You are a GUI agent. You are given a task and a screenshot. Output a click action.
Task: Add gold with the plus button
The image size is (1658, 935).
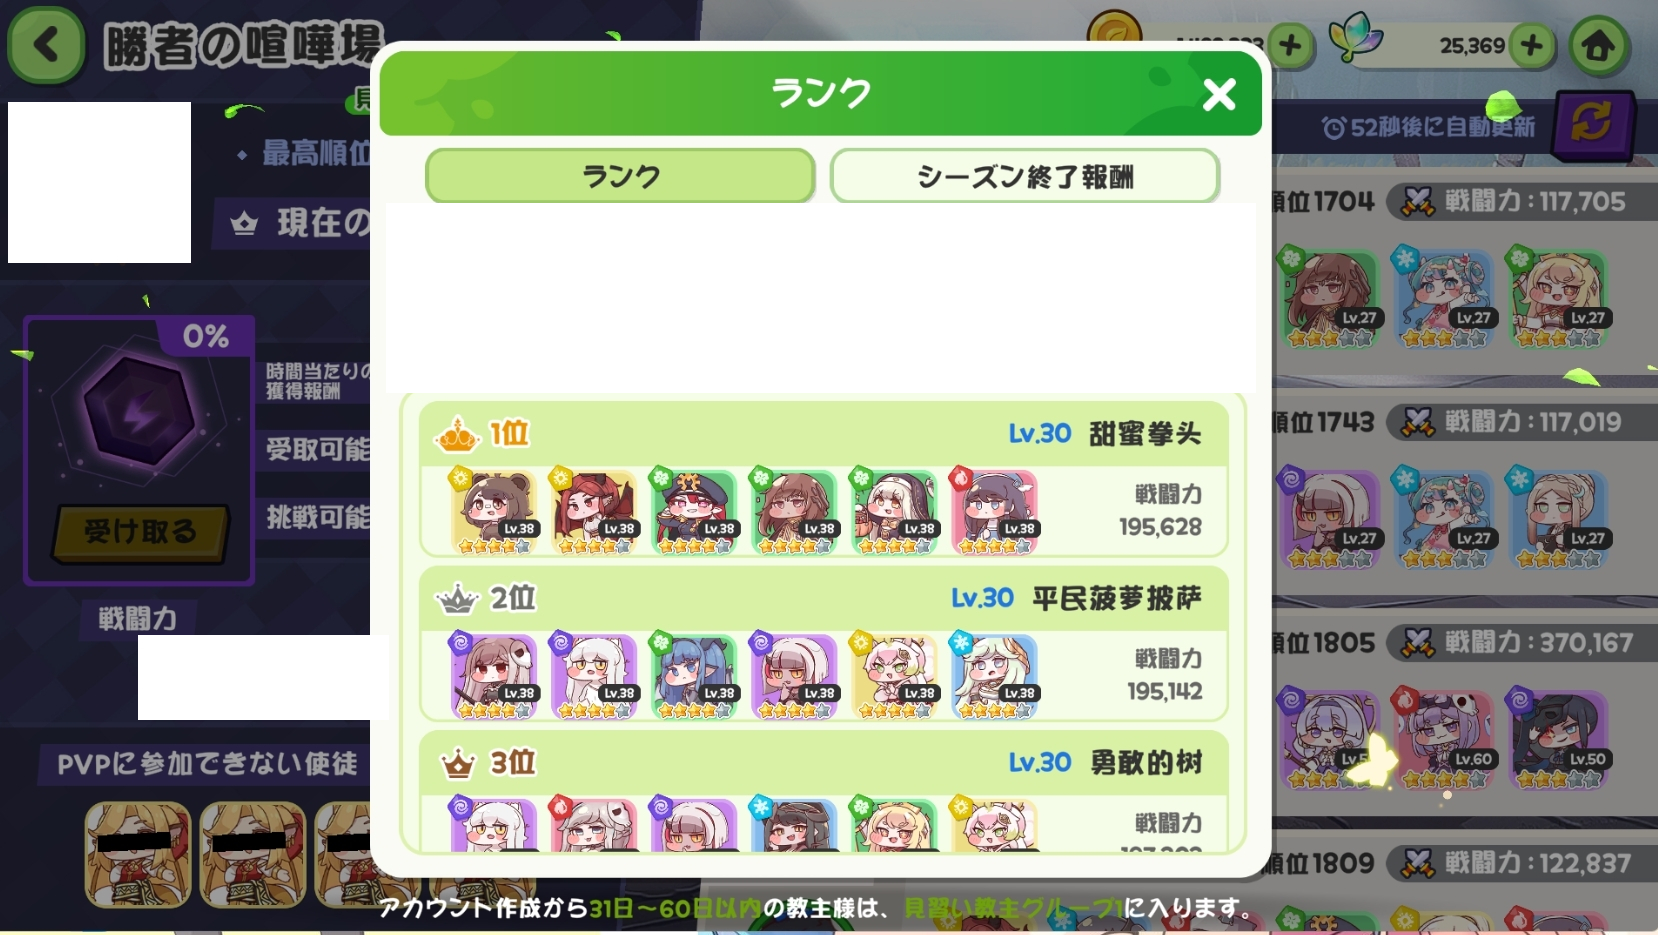pyautogui.click(x=1291, y=45)
